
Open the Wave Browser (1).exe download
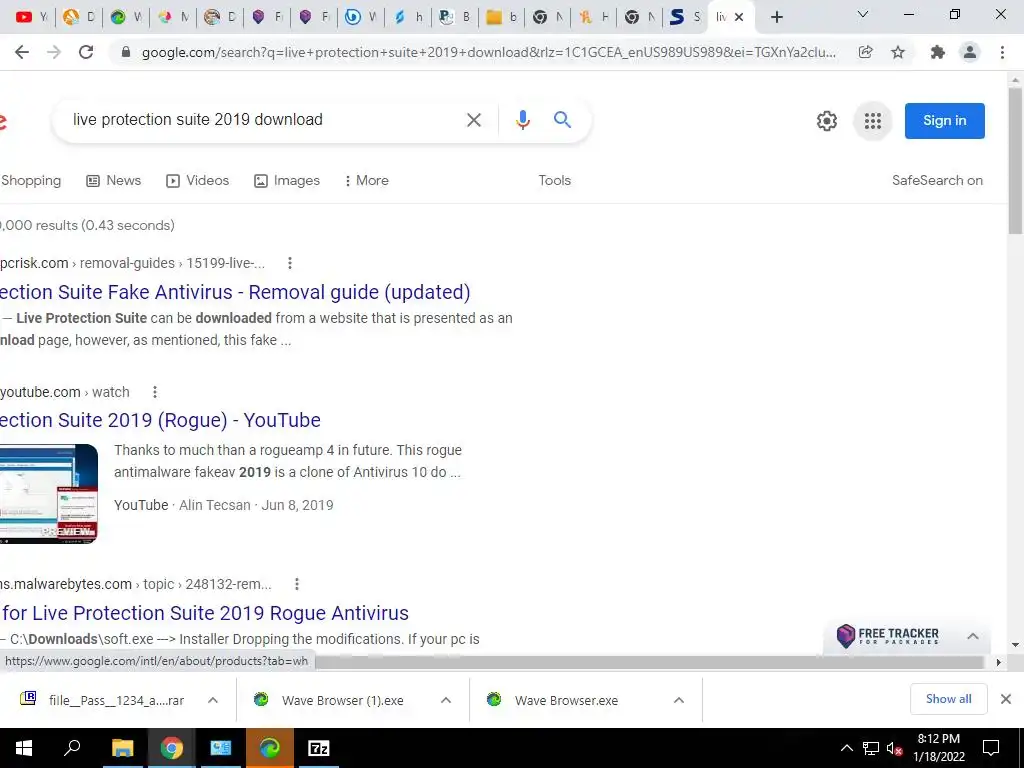coord(328,700)
